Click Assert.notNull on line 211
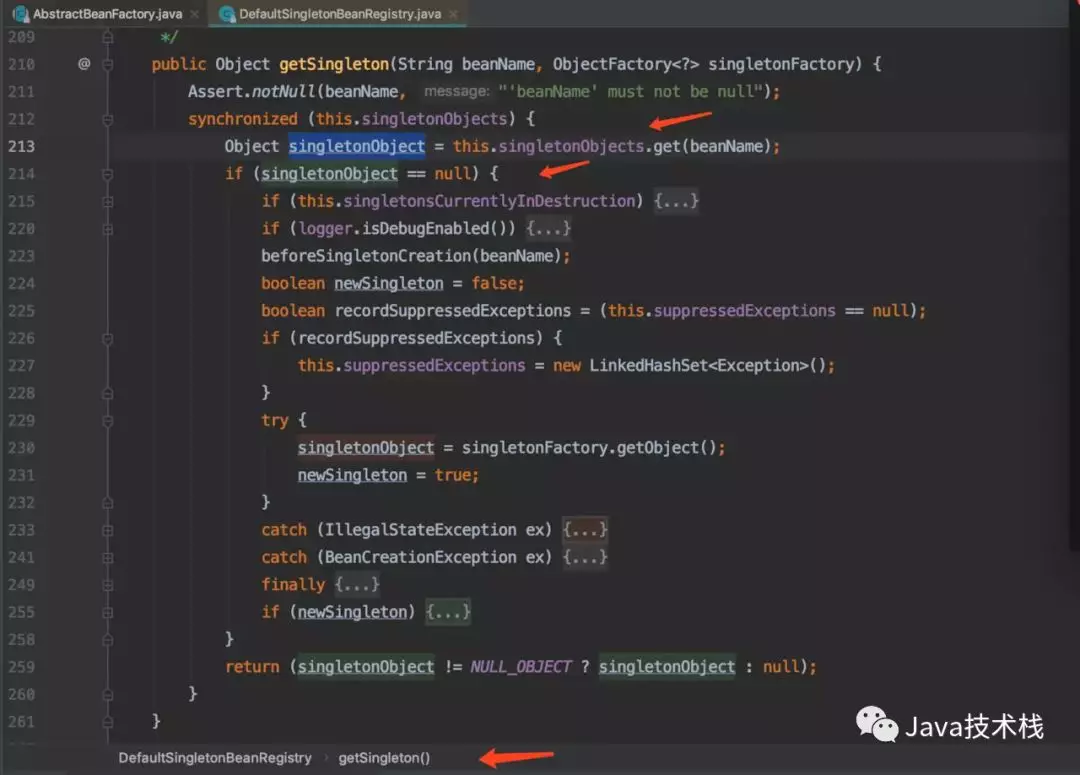This screenshot has width=1080, height=775. click(x=251, y=92)
